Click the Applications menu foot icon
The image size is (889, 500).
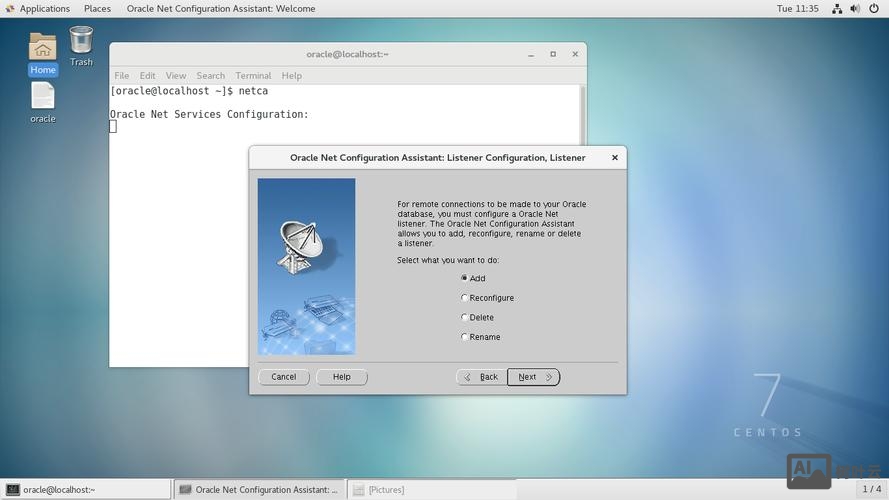pyautogui.click(x=10, y=9)
